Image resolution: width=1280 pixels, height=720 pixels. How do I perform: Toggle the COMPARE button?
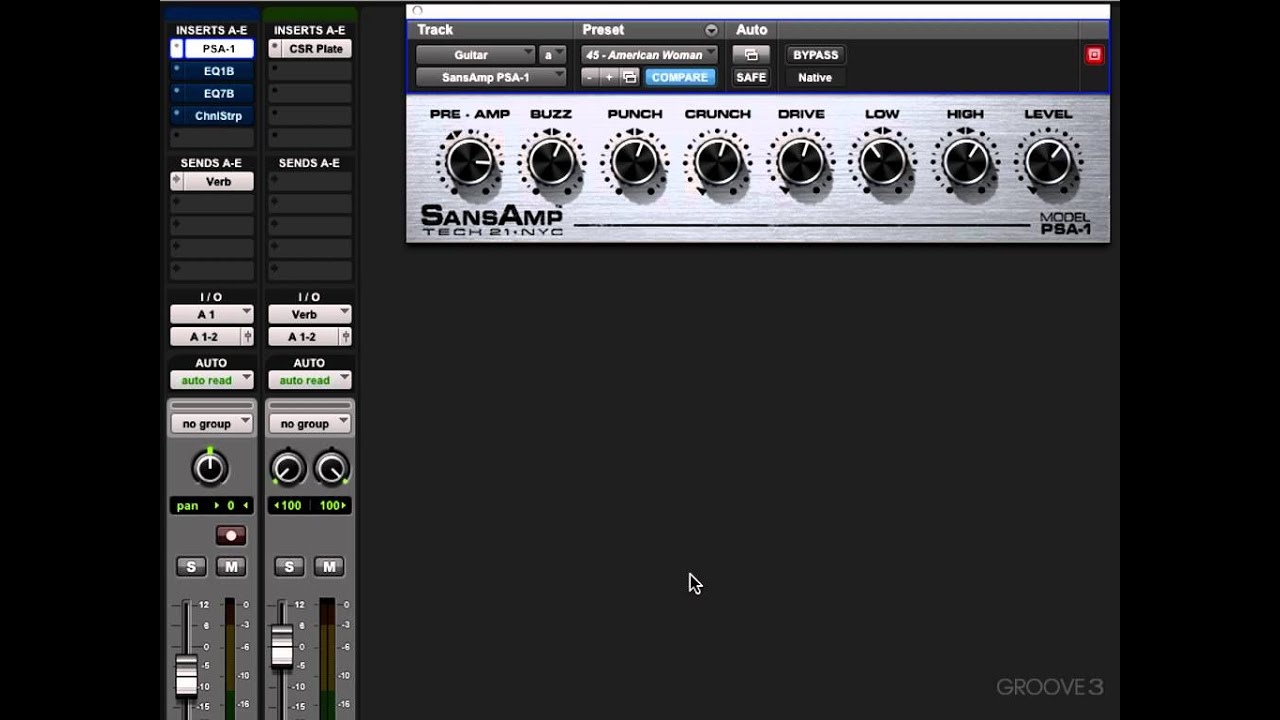pyautogui.click(x=680, y=77)
